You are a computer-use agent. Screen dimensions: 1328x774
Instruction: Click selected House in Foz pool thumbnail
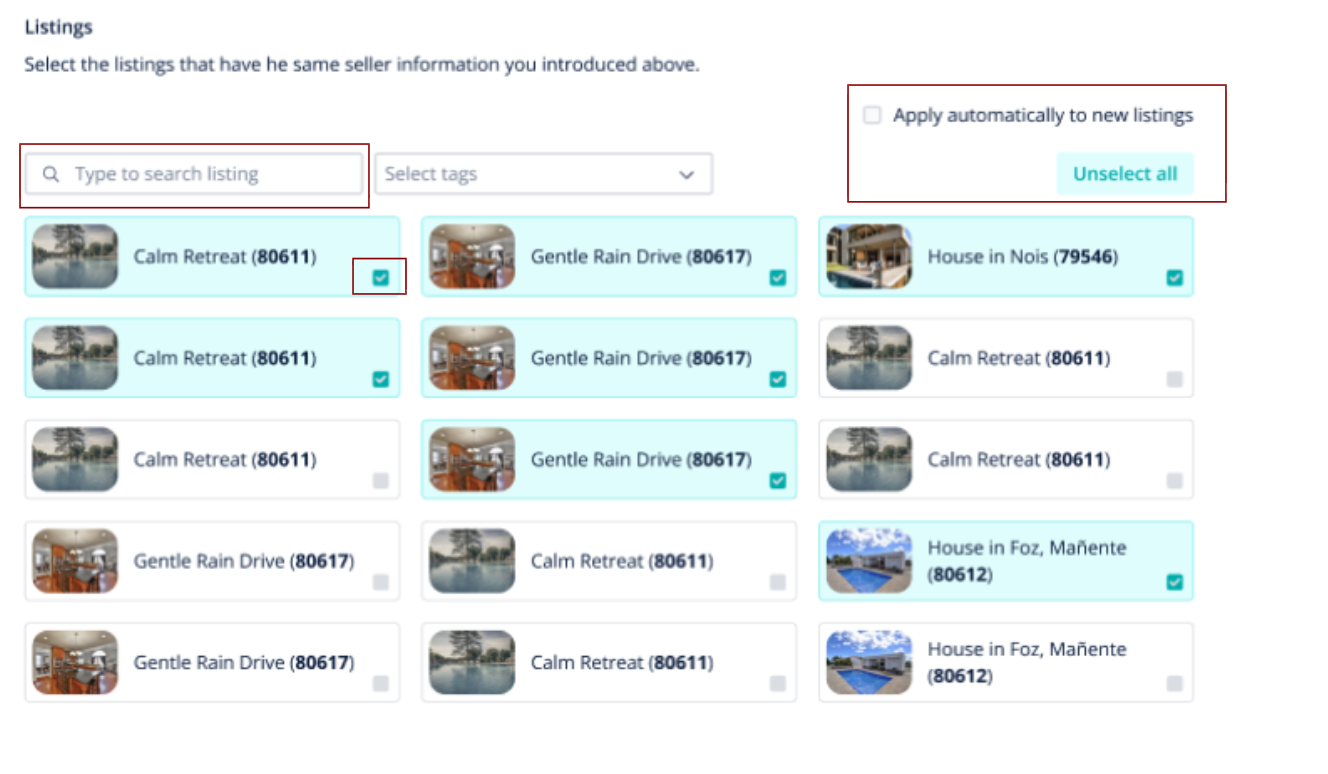pyautogui.click(x=869, y=561)
